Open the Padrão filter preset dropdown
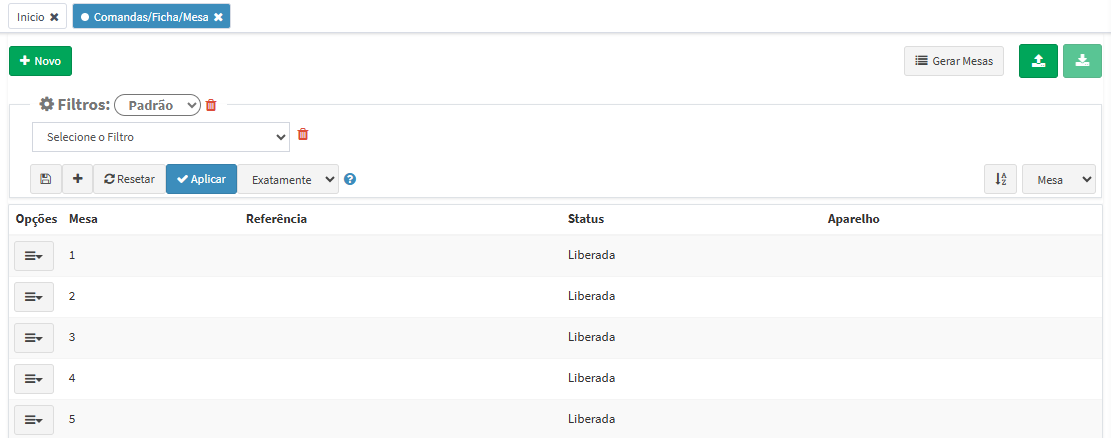1111x438 pixels. 157,105
